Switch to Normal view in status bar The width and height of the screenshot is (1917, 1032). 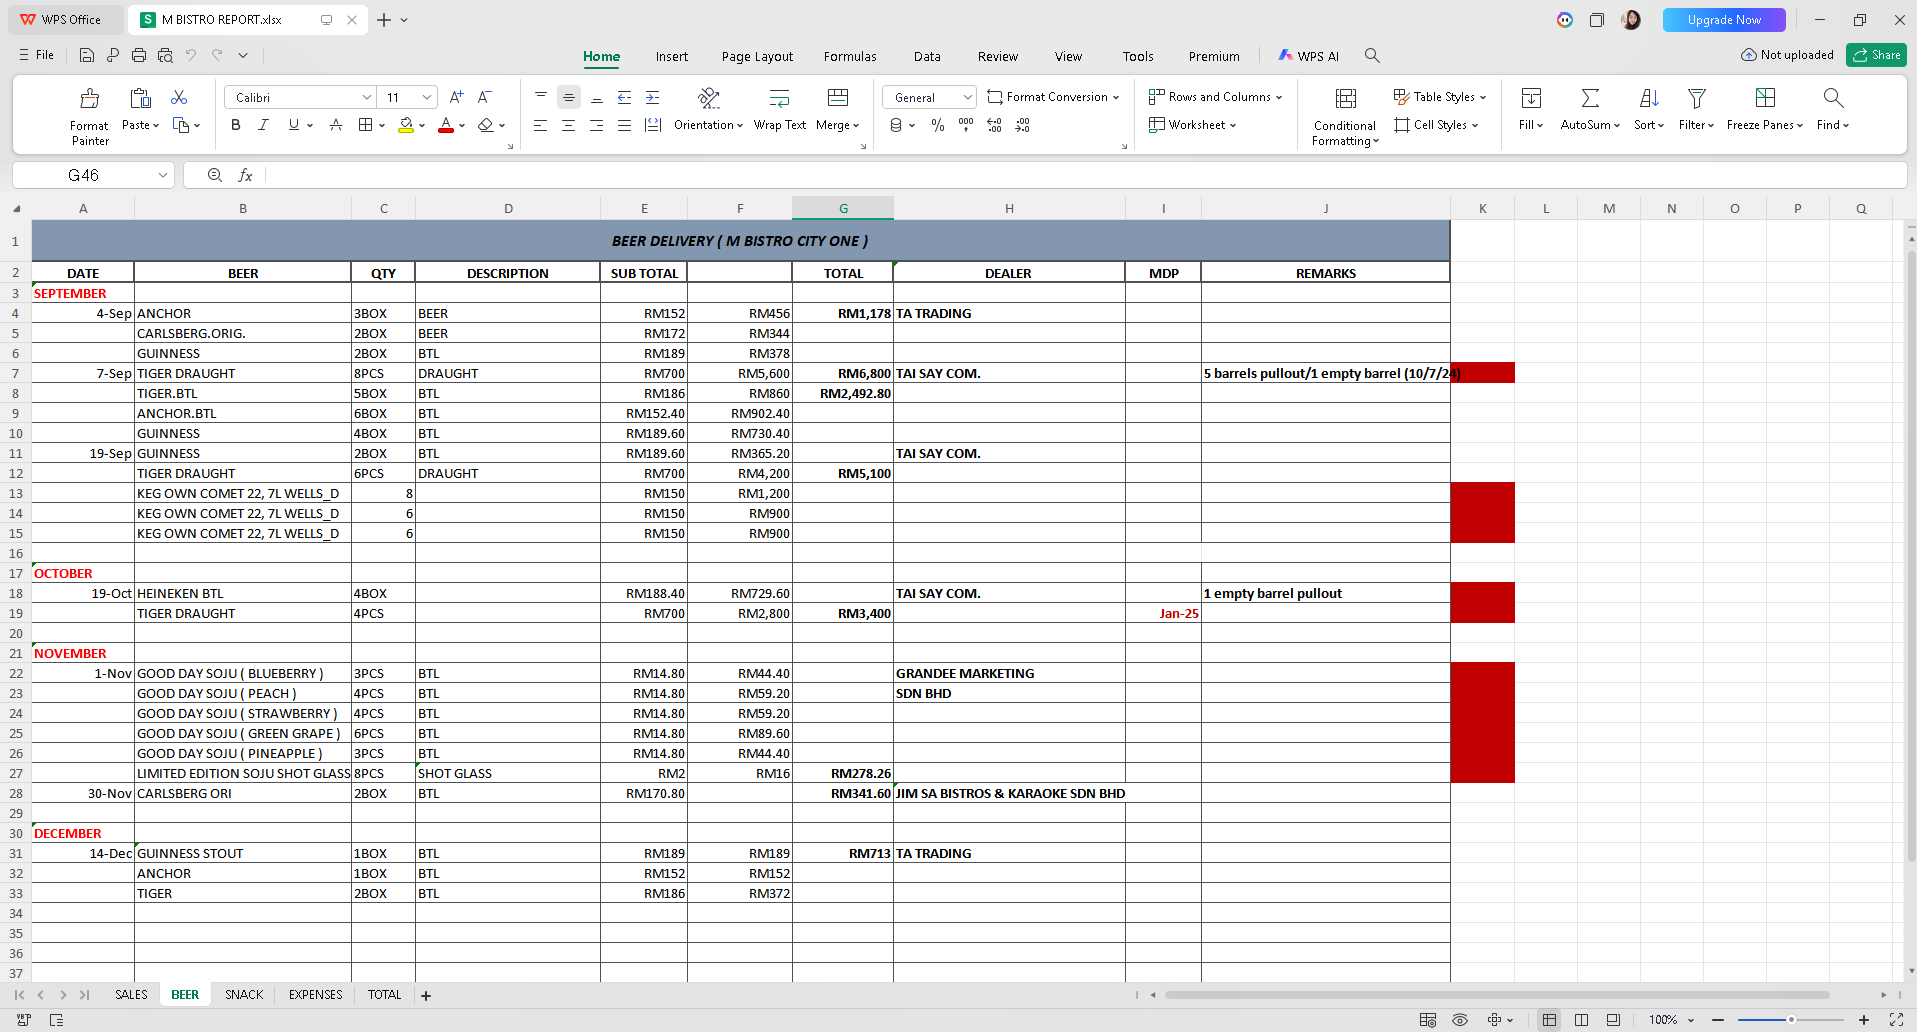1549,1020
